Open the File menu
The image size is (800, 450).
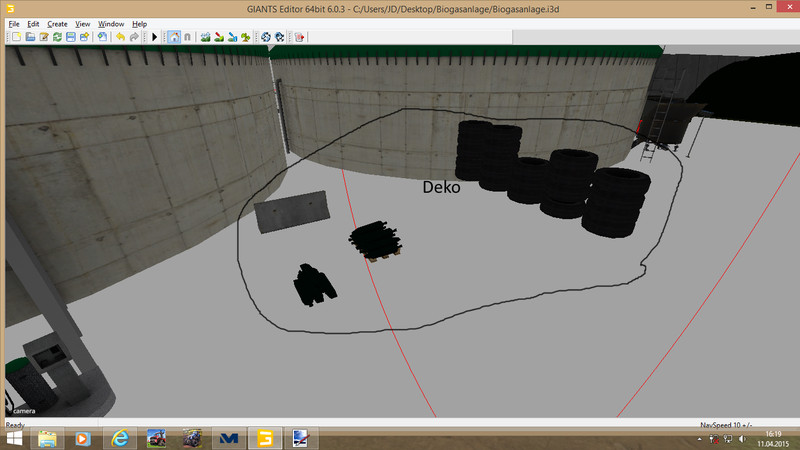12,23
